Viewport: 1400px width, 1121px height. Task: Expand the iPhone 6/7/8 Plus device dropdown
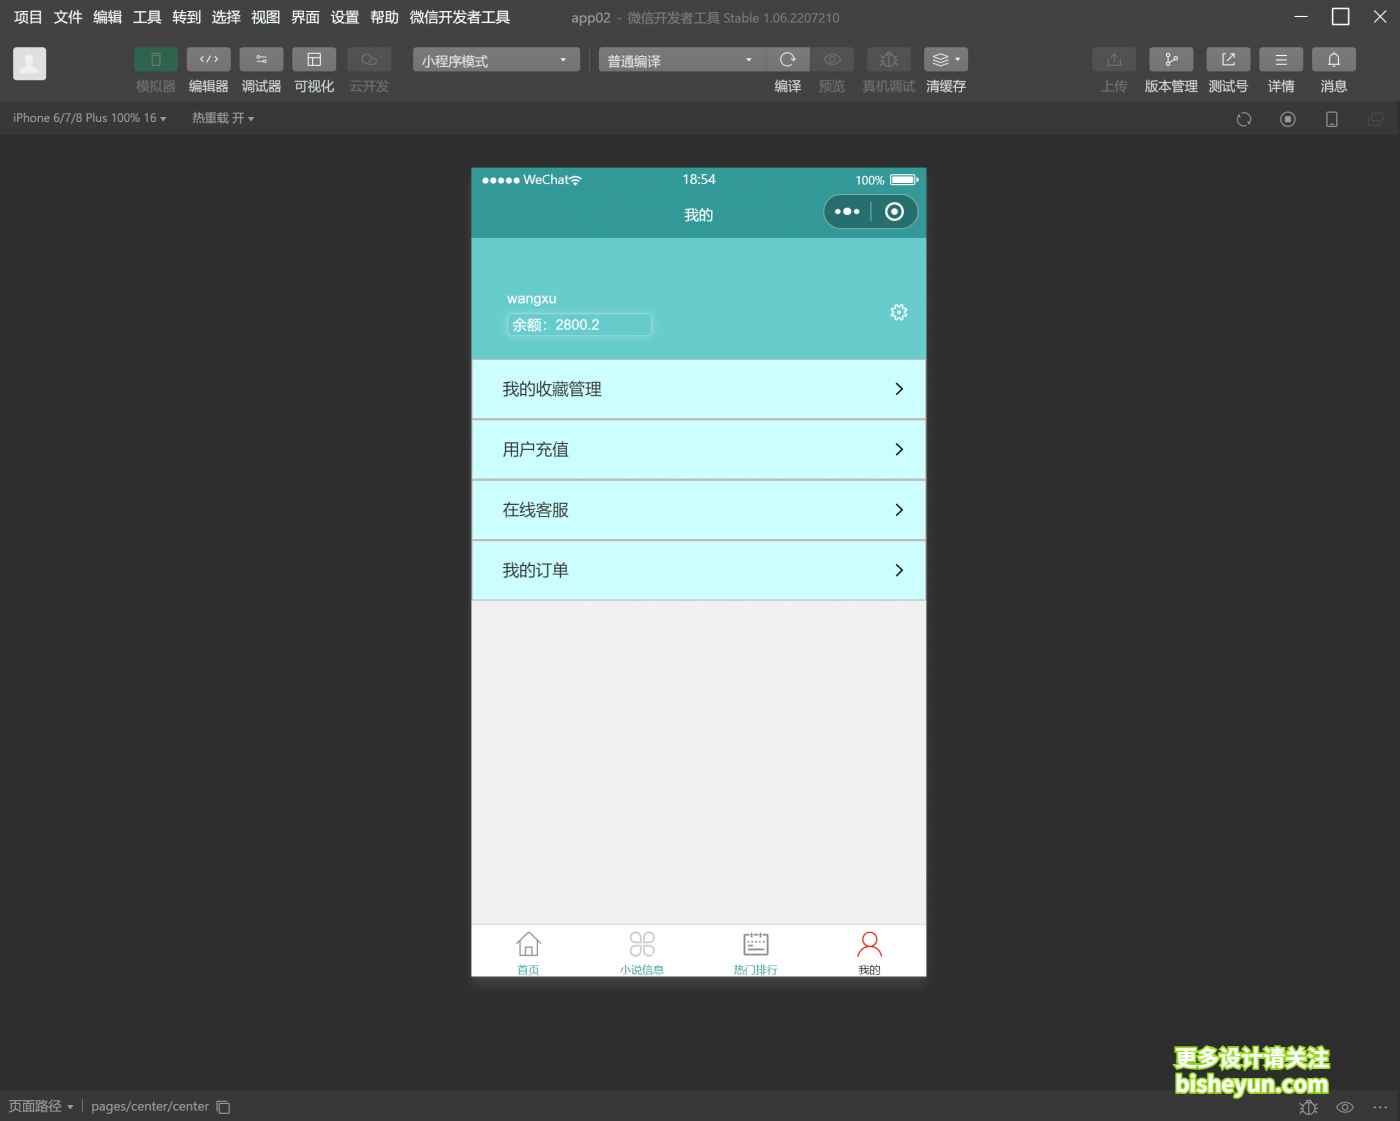pos(88,117)
